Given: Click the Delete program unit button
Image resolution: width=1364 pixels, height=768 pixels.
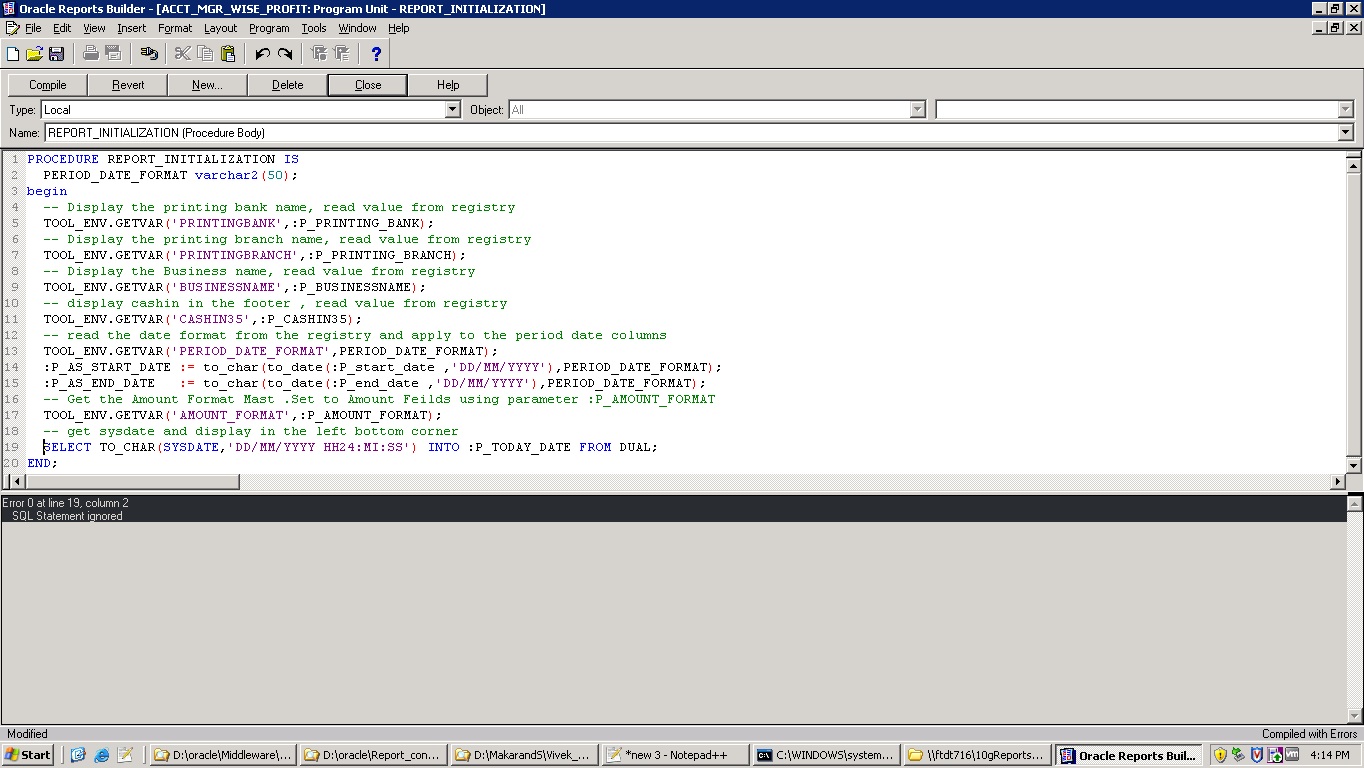Looking at the screenshot, I should [287, 85].
